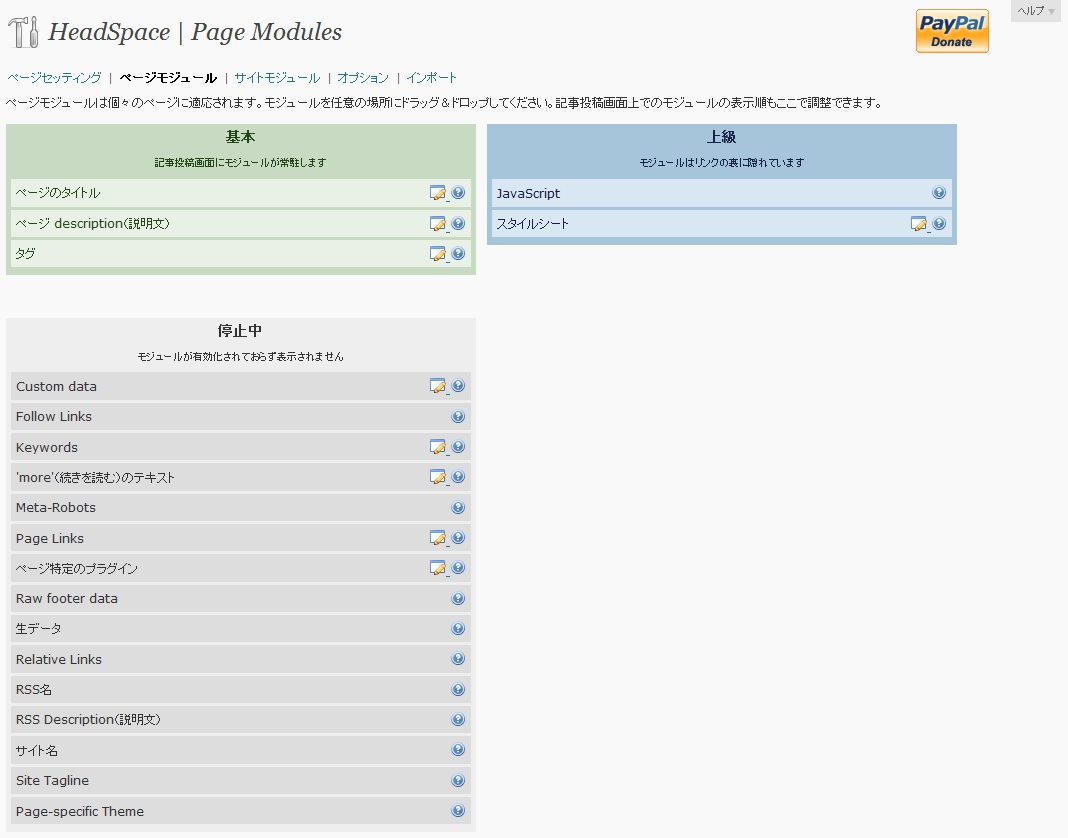The width and height of the screenshot is (1068, 838).
Task: Click edit icon for ページ特定のプラグイン
Action: click(x=438, y=568)
